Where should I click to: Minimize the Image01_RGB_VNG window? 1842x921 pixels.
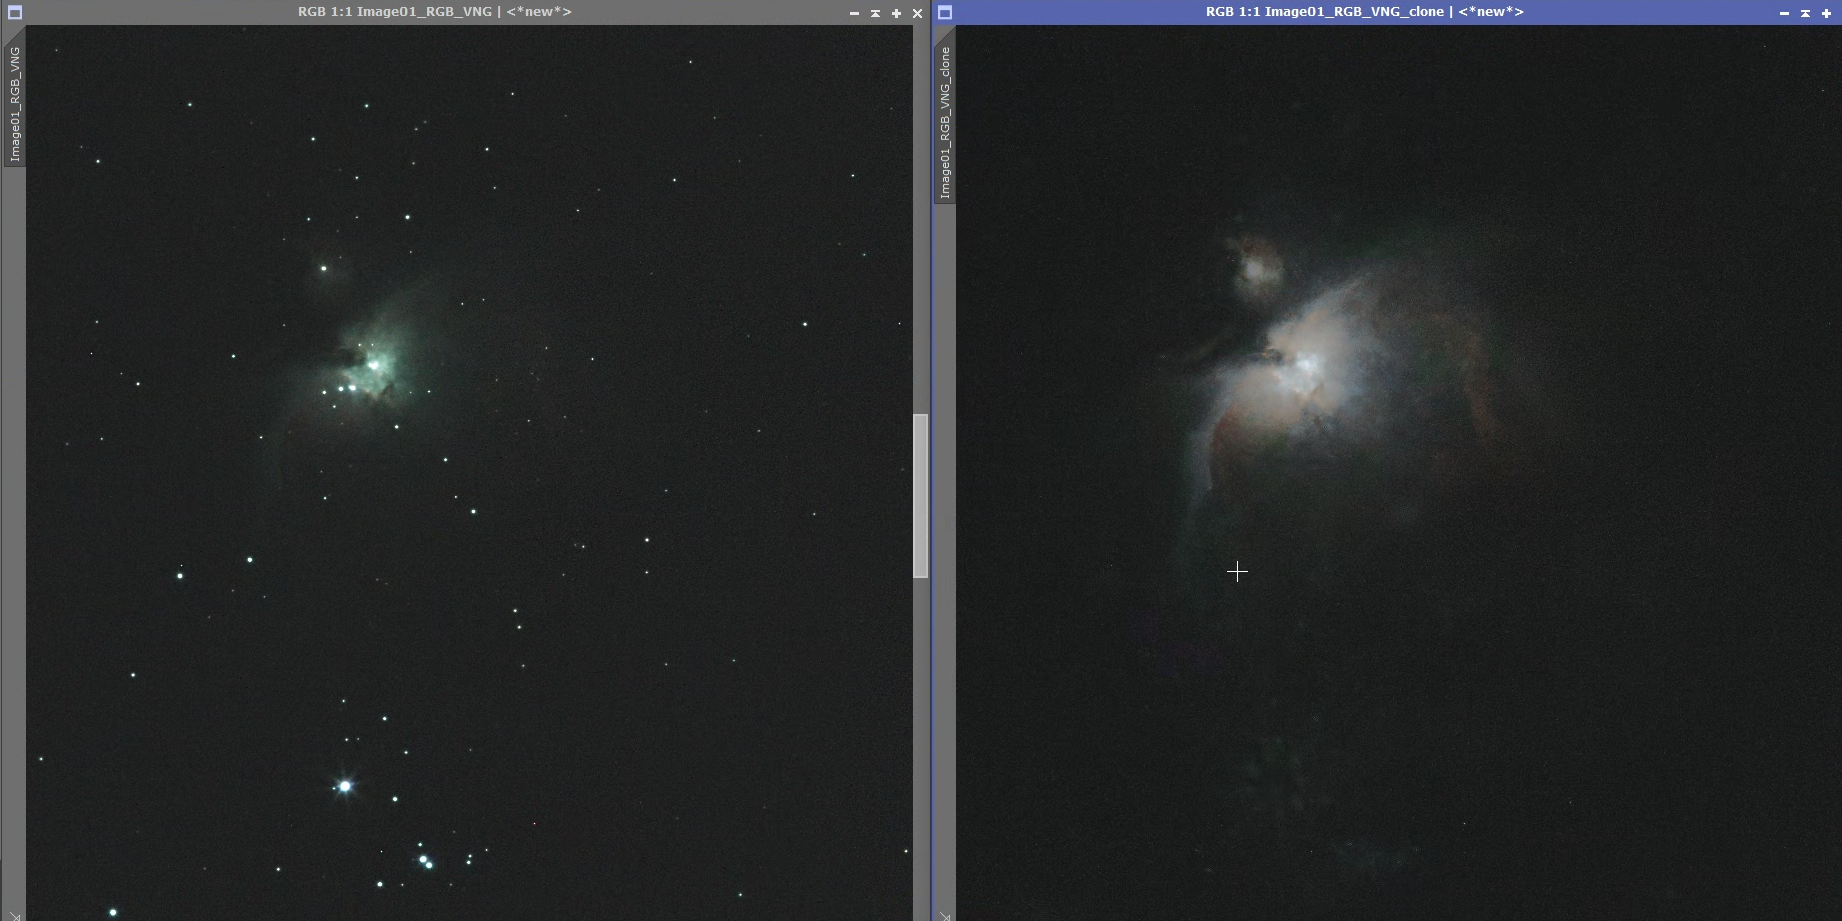(x=854, y=13)
